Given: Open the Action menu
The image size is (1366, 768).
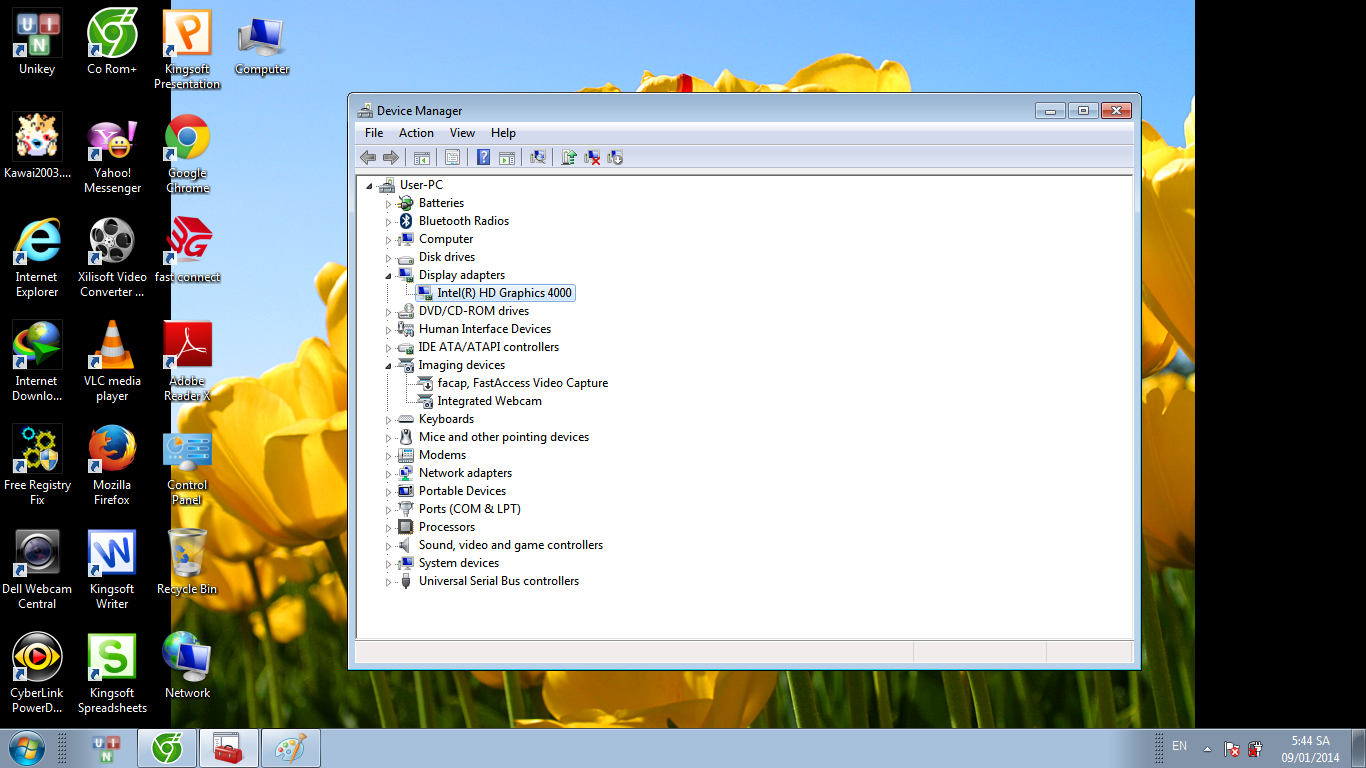Looking at the screenshot, I should point(416,133).
